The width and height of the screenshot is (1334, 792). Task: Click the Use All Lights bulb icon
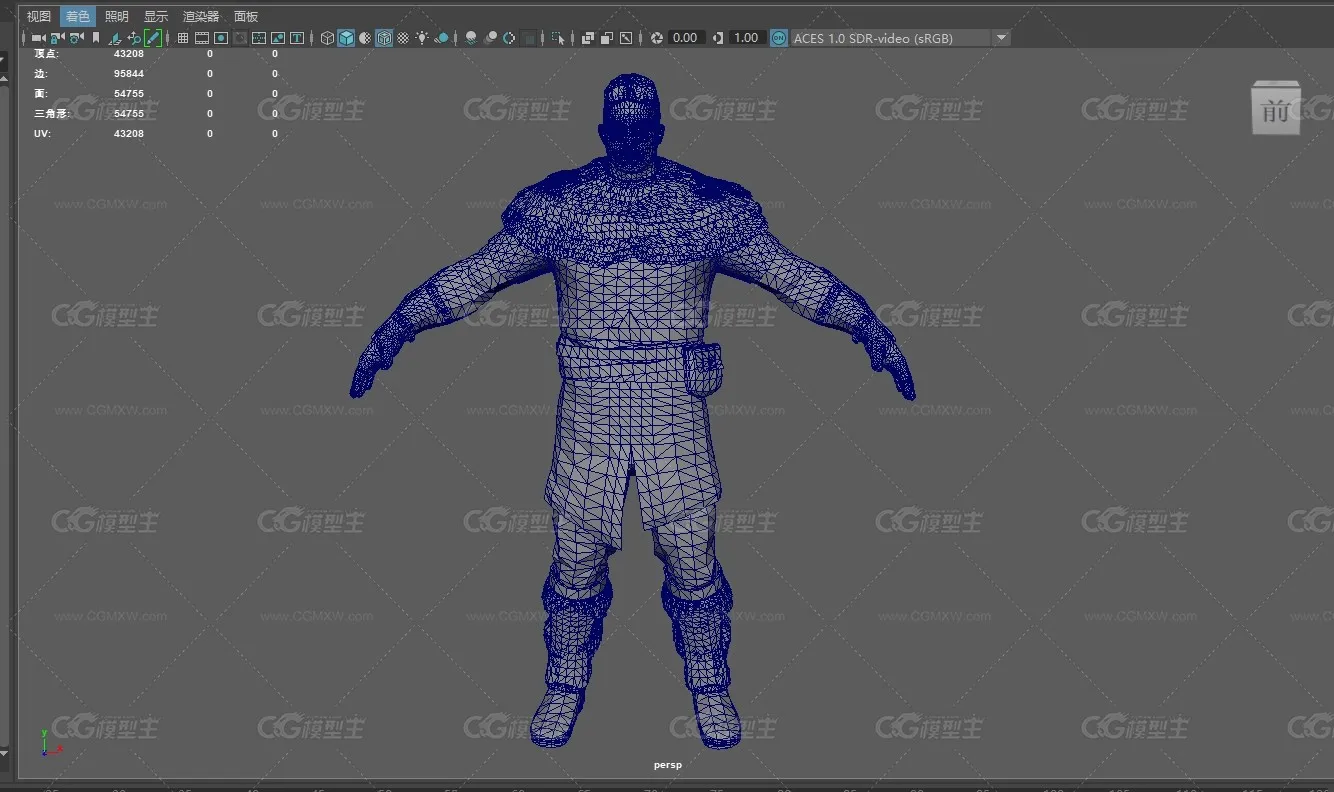[x=423, y=38]
